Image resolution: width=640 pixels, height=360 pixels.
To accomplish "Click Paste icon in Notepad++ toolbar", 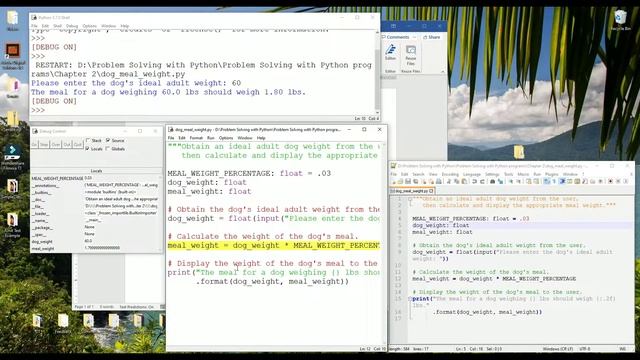I will tap(464, 181).
